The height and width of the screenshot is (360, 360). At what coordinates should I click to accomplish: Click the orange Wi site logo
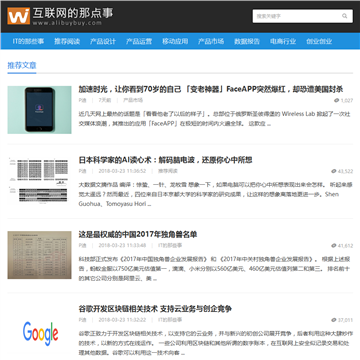pos(19,16)
